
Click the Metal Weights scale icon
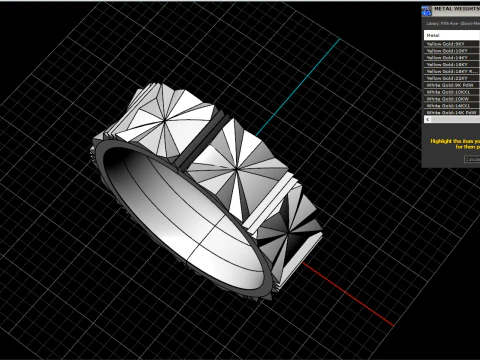(x=427, y=11)
